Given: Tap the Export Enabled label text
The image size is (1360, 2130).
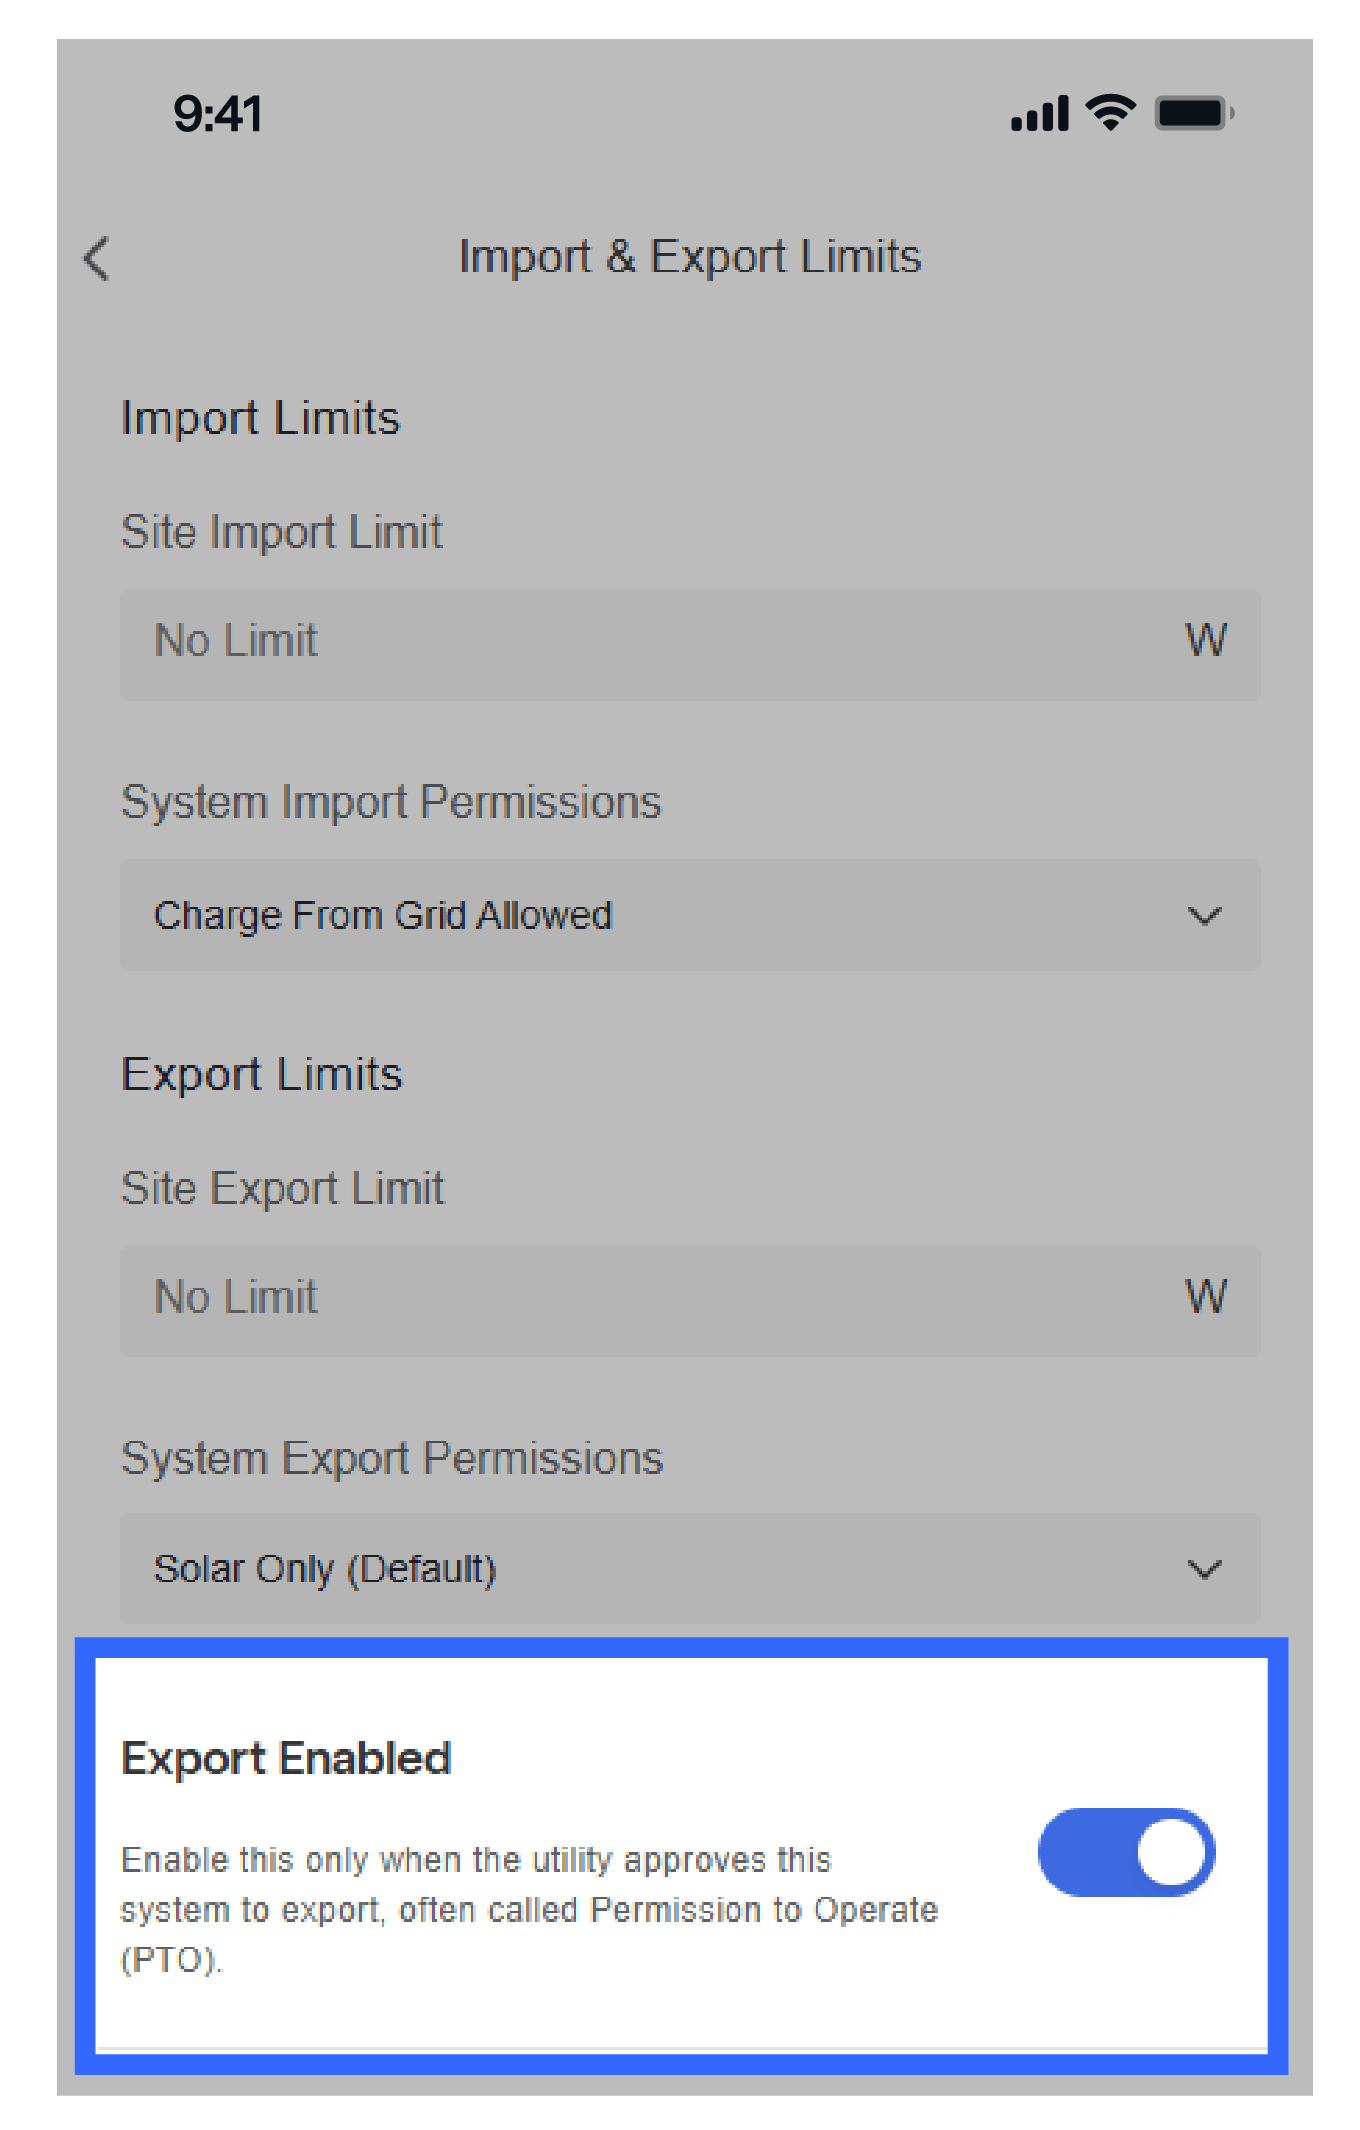Looking at the screenshot, I should tap(286, 1758).
